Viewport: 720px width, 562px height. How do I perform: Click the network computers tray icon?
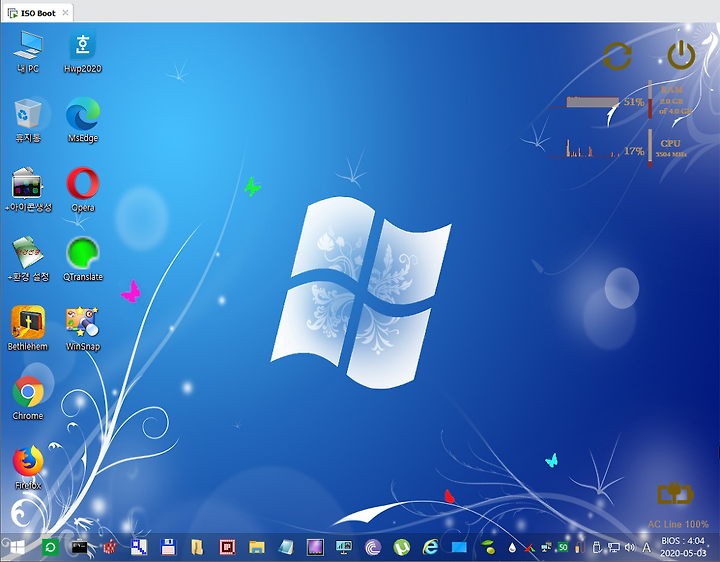[546, 547]
